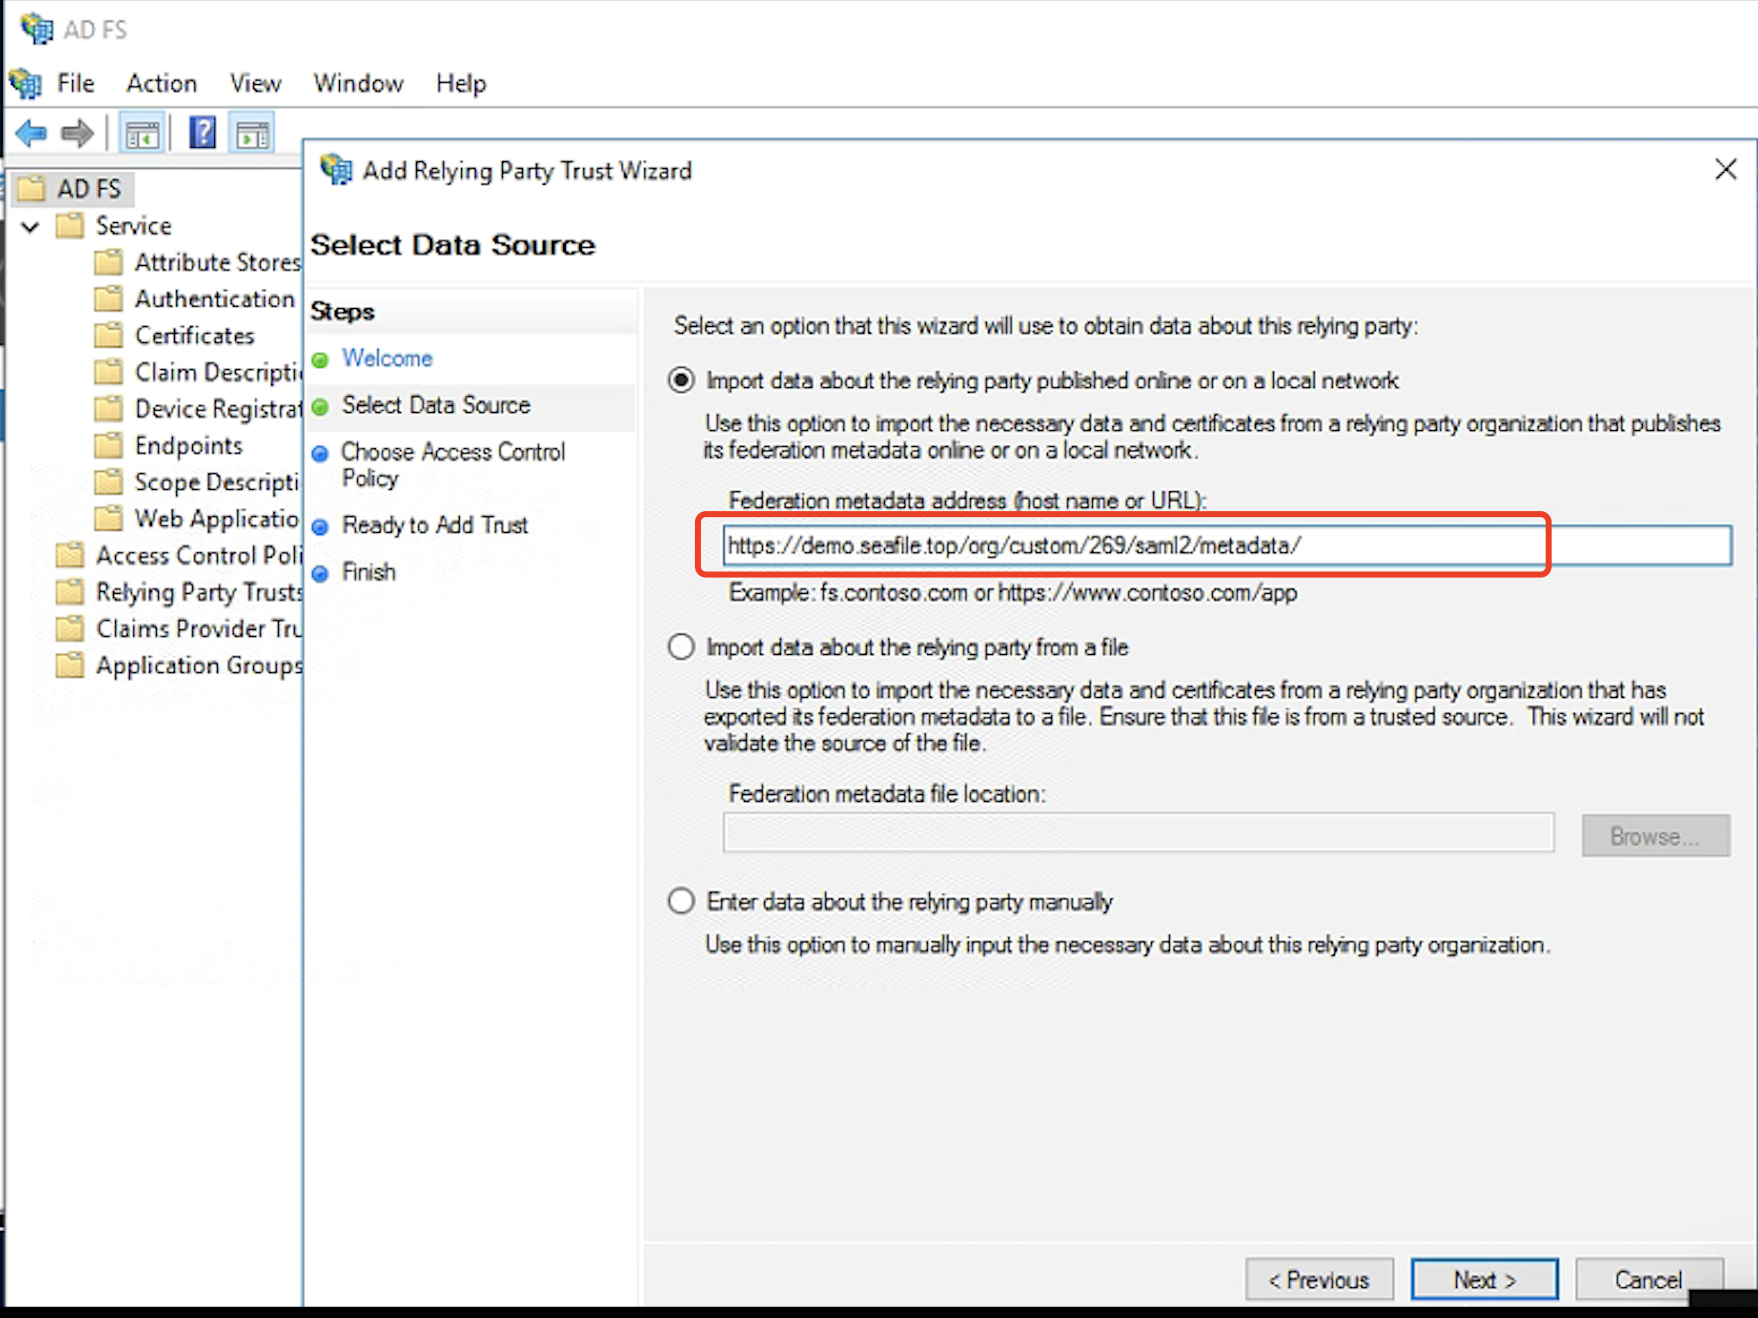Select the Certificates folder icon

click(108, 335)
